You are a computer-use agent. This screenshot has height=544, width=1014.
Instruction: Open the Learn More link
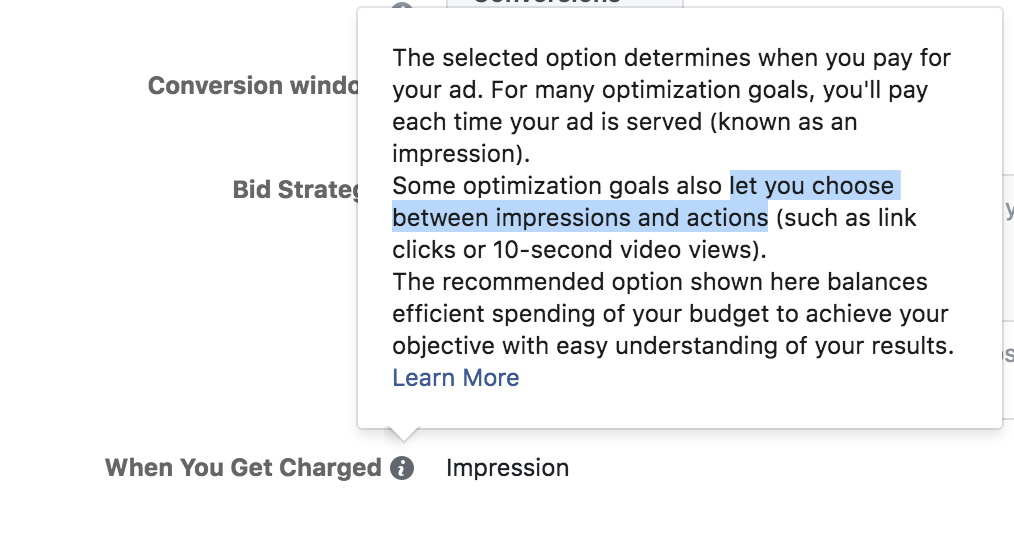[455, 378]
